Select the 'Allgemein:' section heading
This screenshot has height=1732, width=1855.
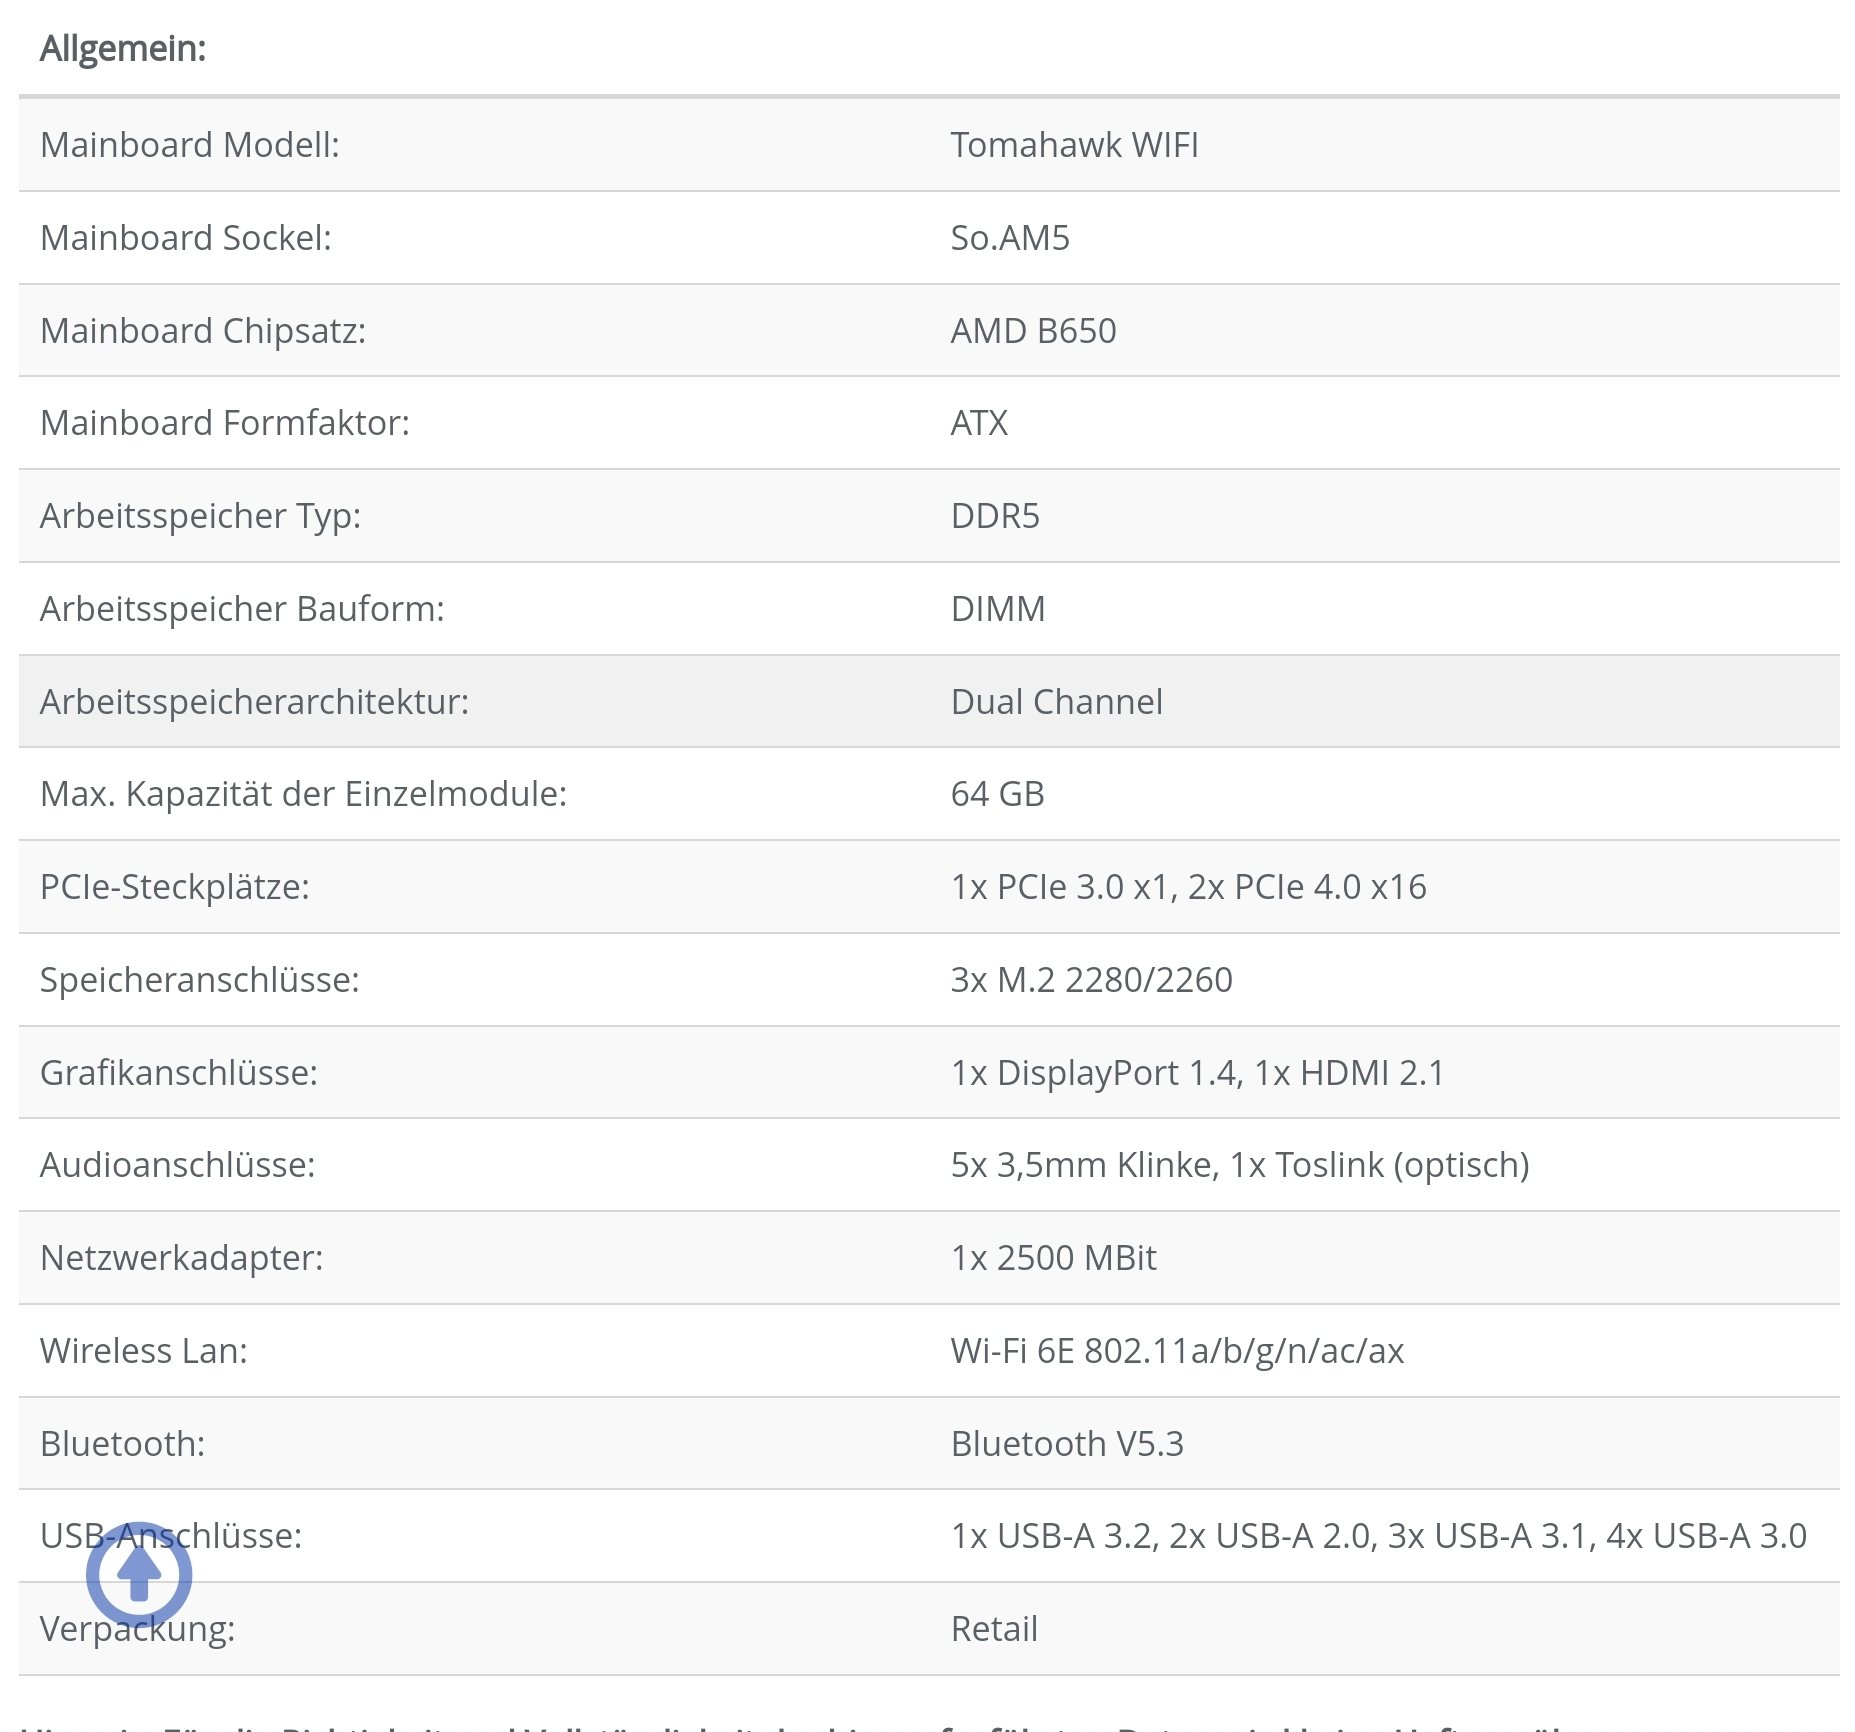click(123, 48)
